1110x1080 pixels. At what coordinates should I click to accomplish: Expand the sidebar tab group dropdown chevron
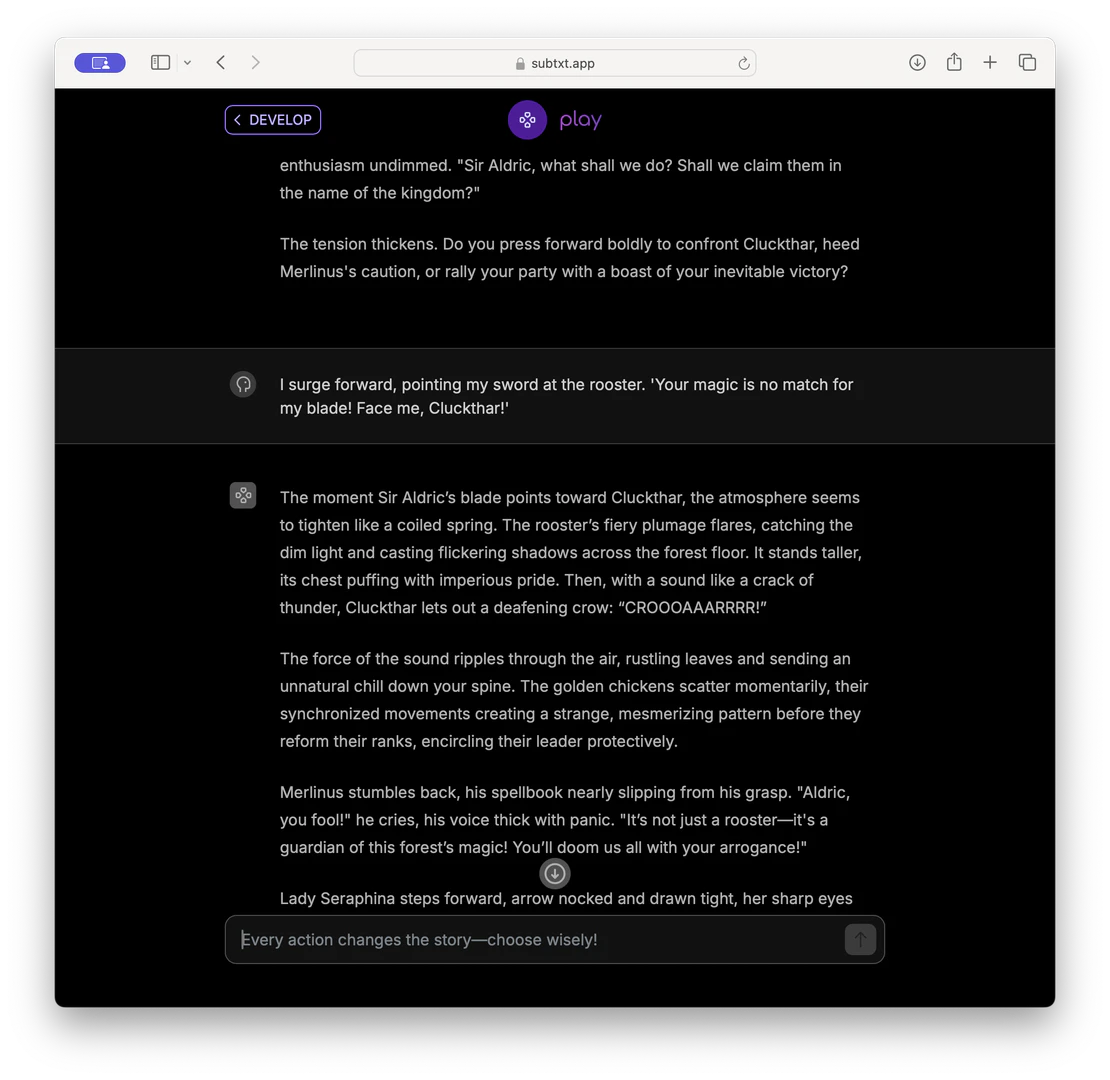click(x=187, y=63)
